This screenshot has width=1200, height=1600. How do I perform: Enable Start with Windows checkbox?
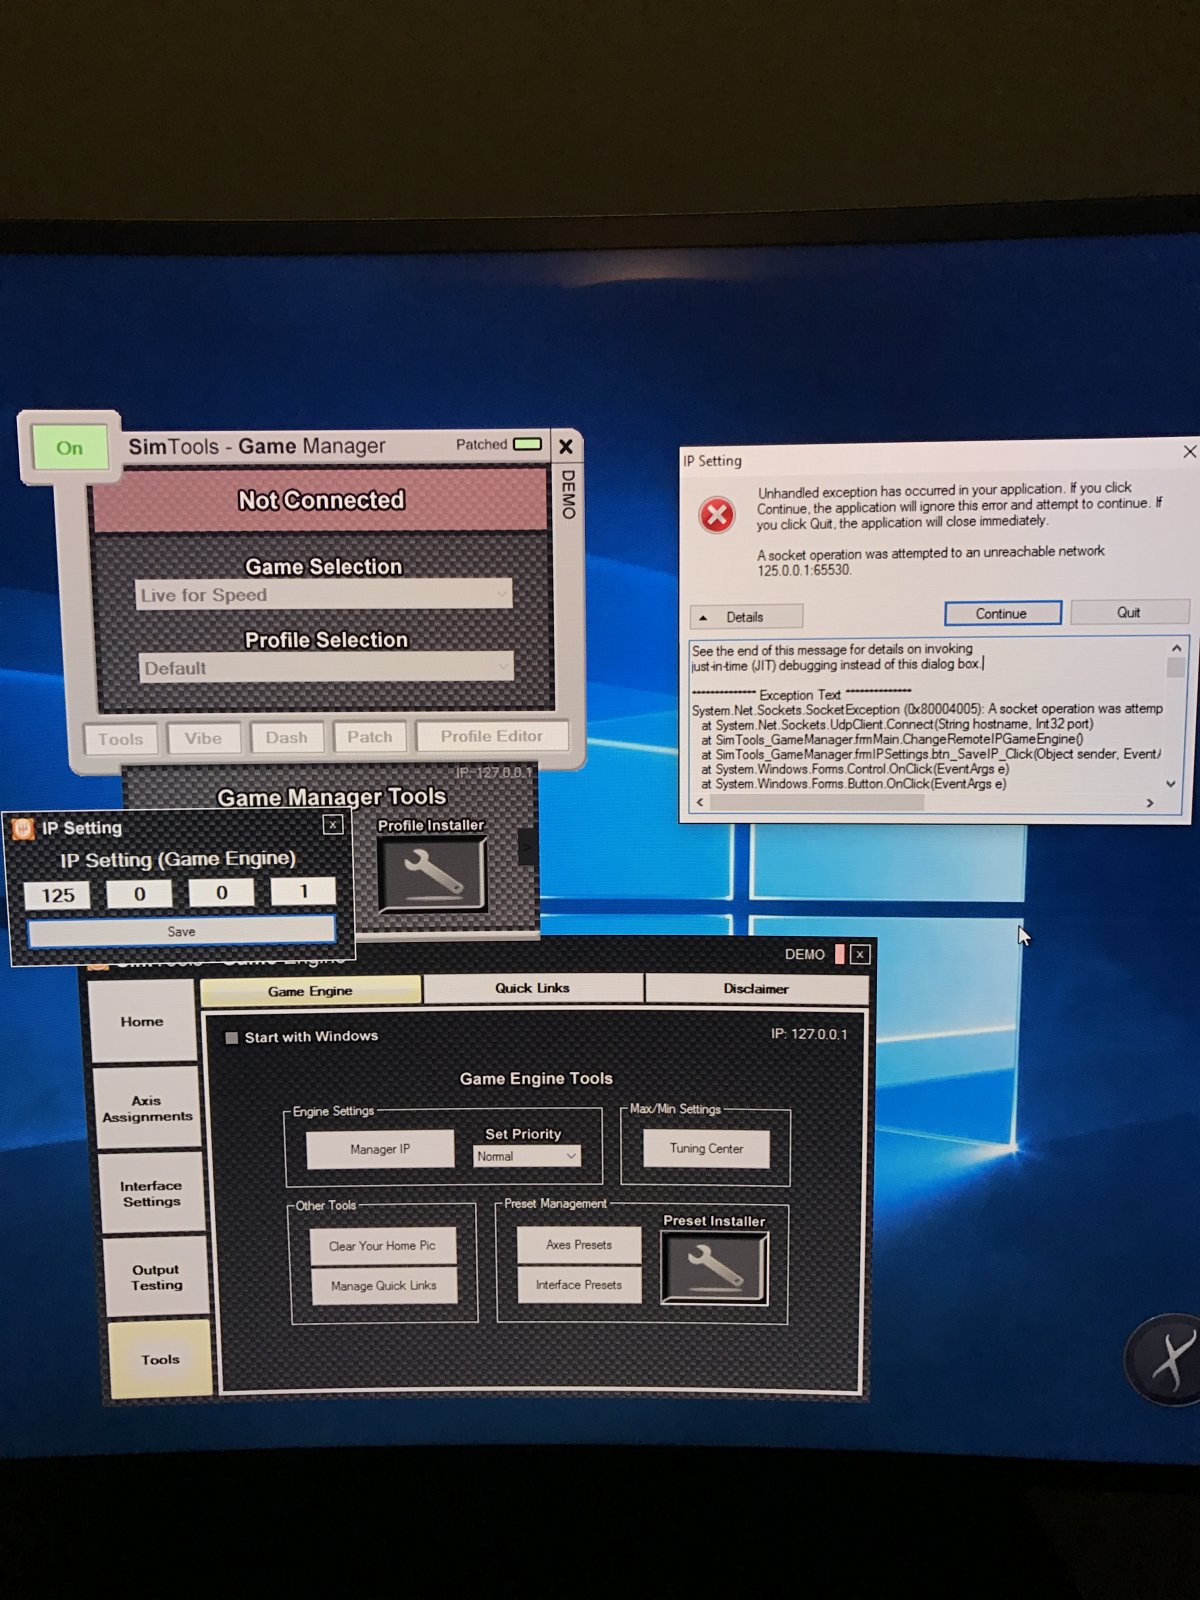pyautogui.click(x=232, y=1037)
